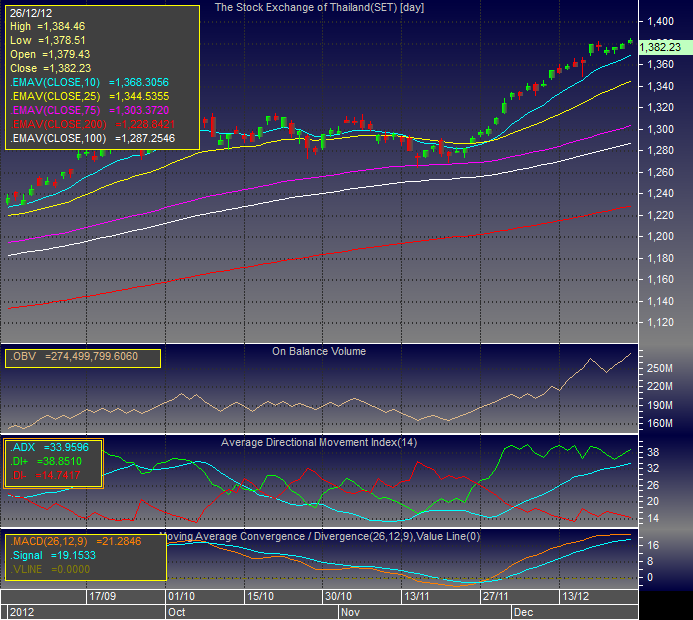Click the chart title 'The Stock Exchange of Thailand(SET) [day]'

319,8
